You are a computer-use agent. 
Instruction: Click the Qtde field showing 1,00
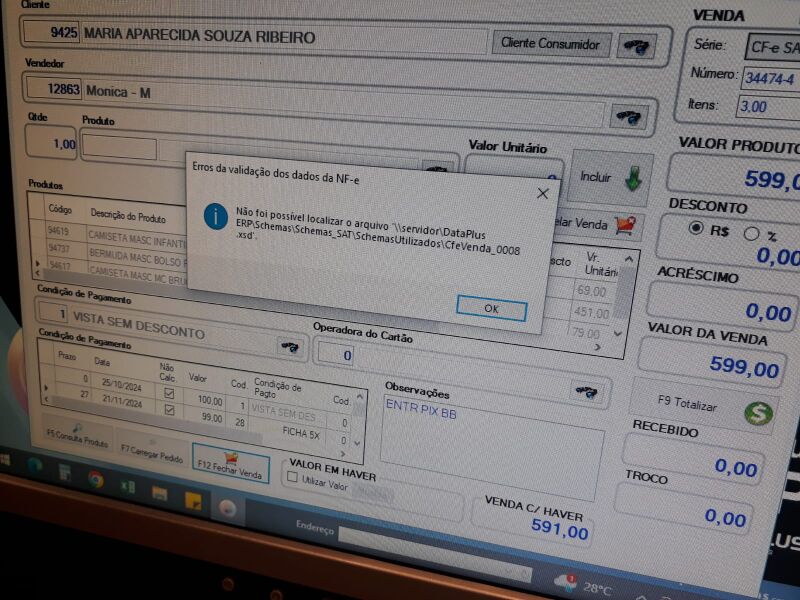click(51, 143)
